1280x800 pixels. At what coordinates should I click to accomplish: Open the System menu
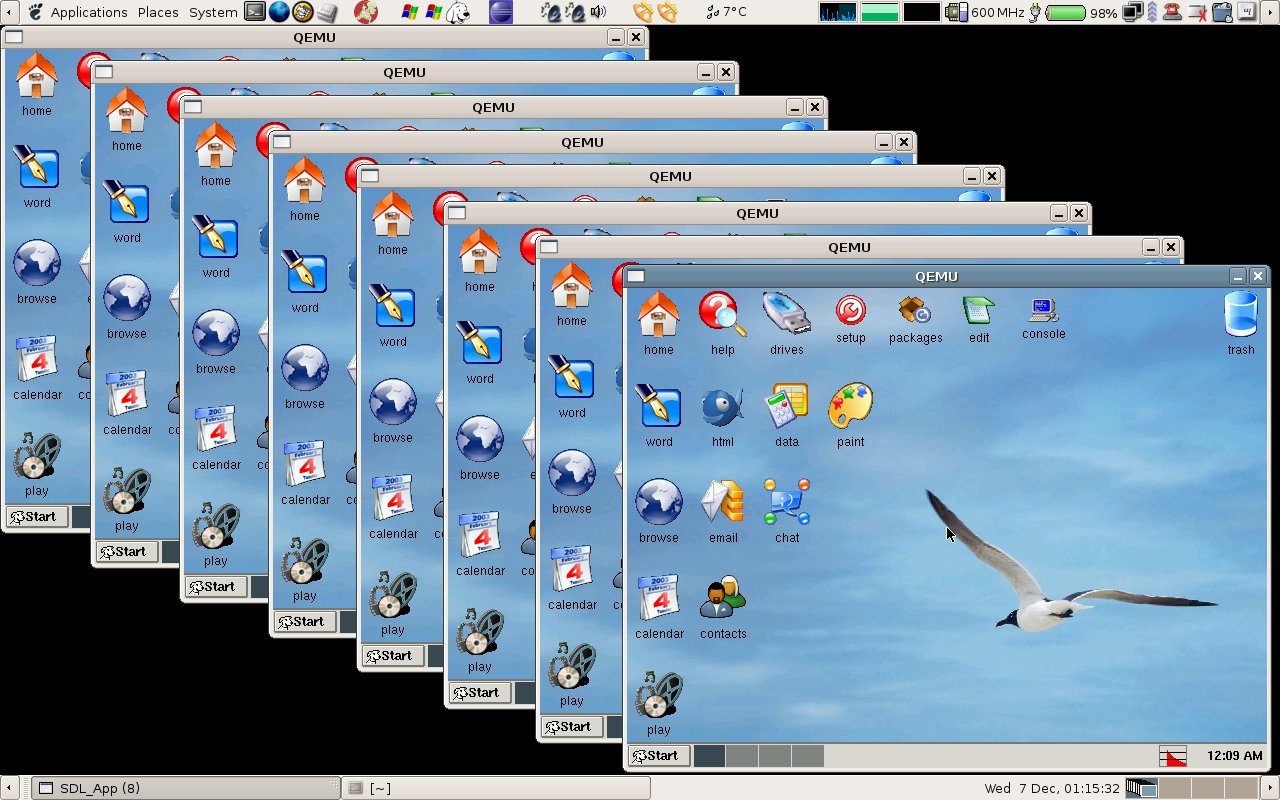pos(213,12)
